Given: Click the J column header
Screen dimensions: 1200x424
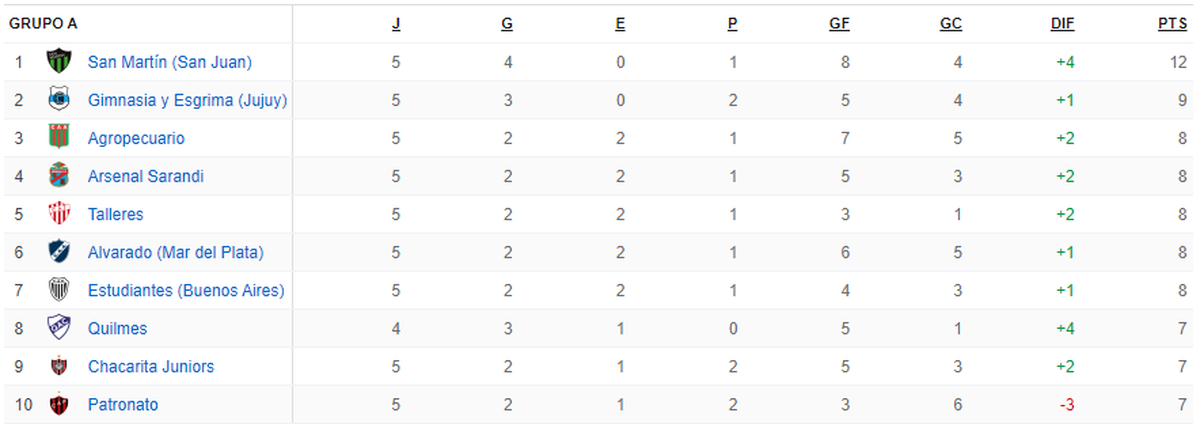Looking at the screenshot, I should click(397, 24).
